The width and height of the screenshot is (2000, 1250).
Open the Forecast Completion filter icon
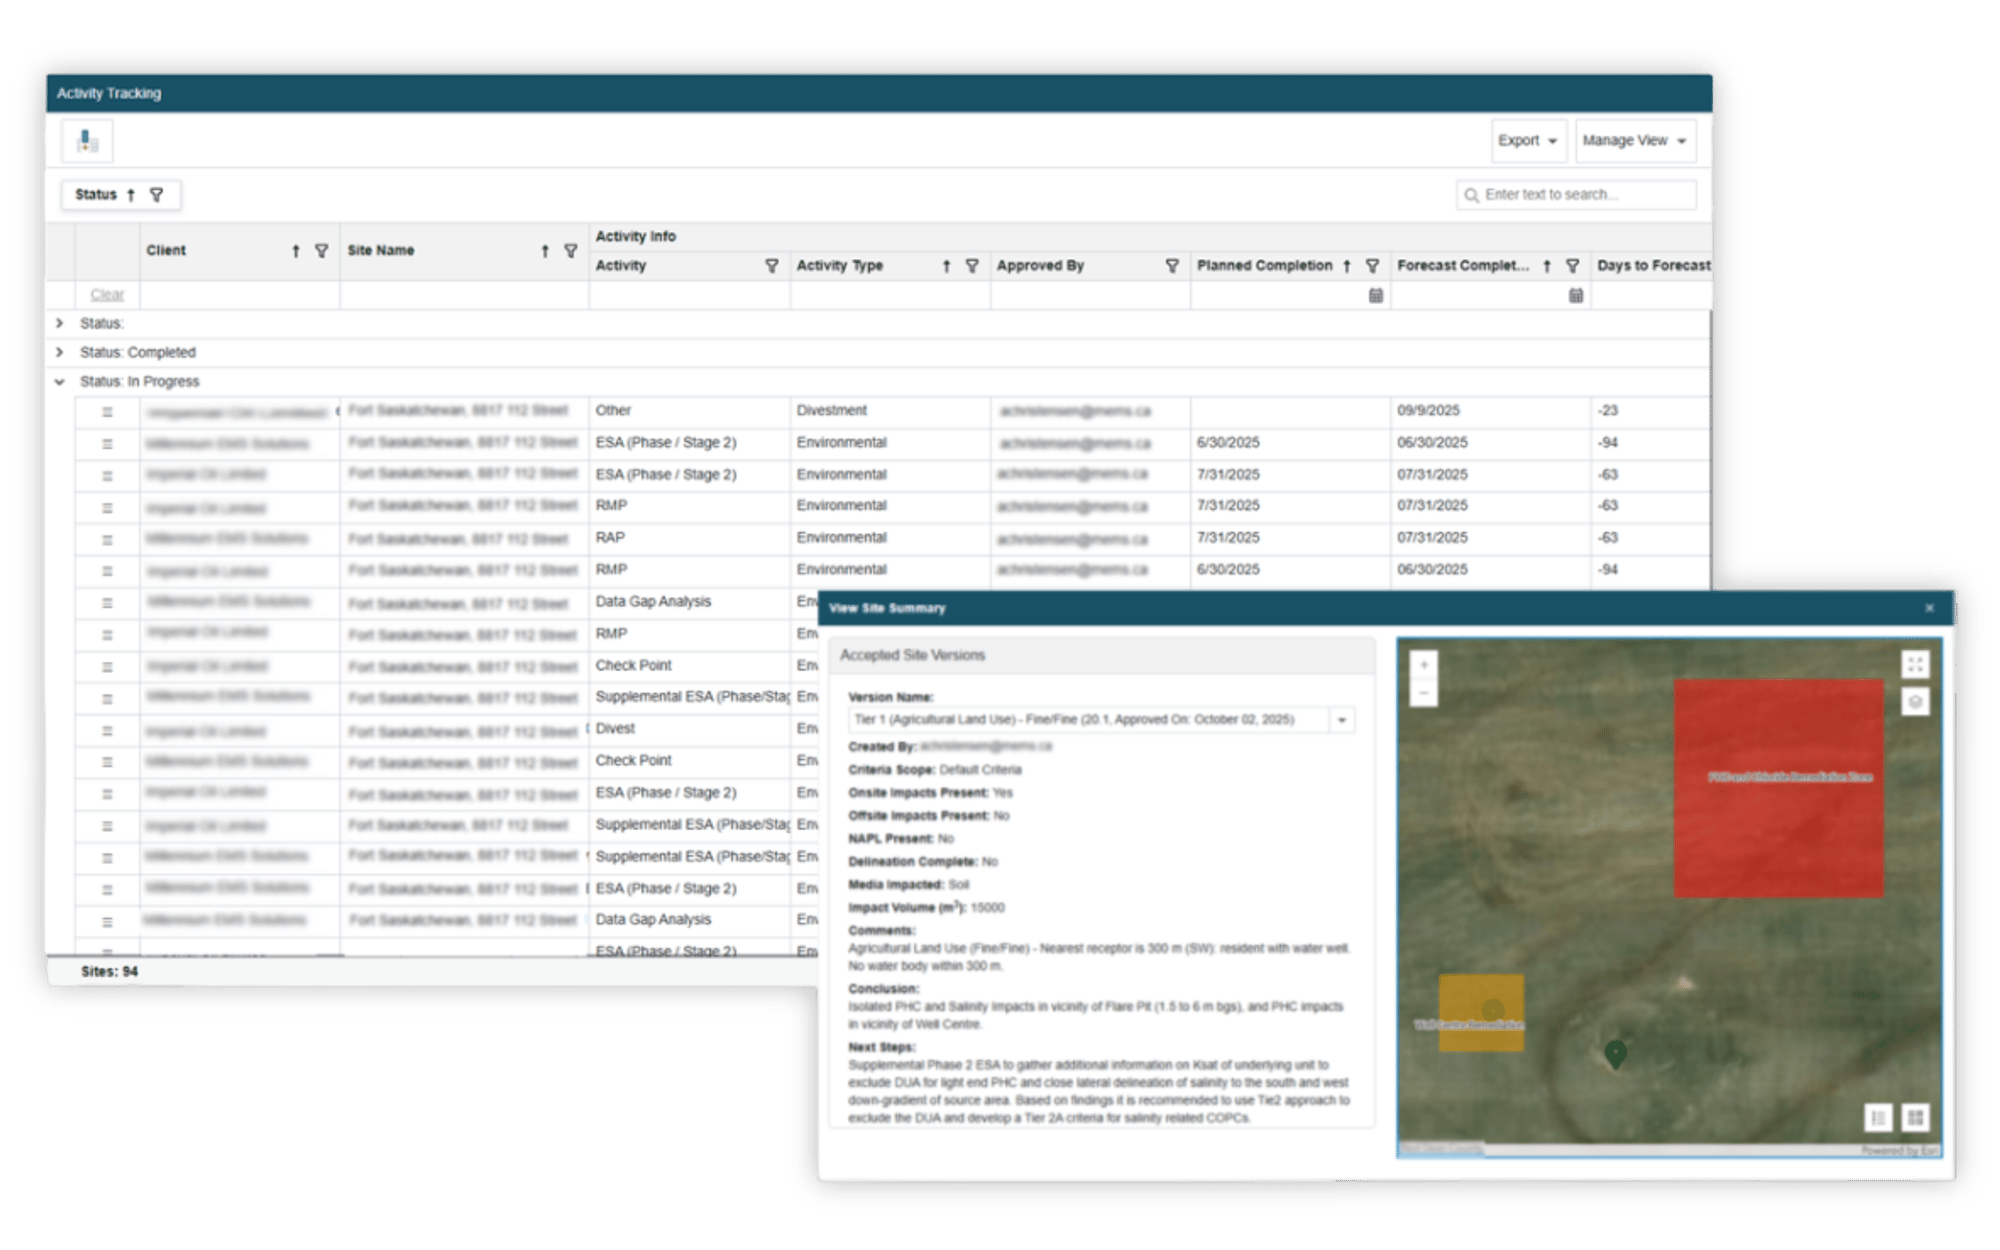(1572, 266)
